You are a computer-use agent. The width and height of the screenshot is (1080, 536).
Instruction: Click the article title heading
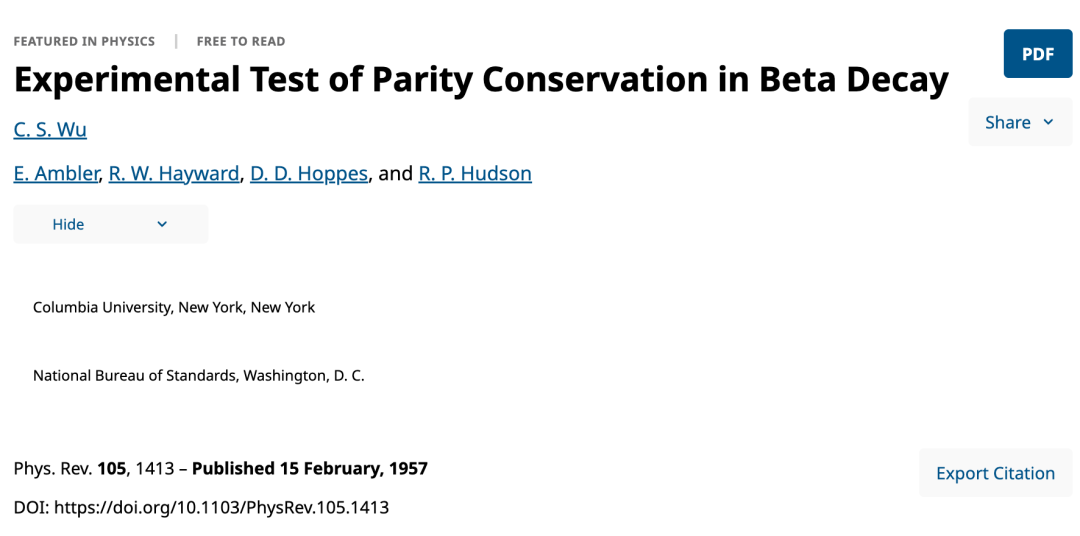point(480,80)
